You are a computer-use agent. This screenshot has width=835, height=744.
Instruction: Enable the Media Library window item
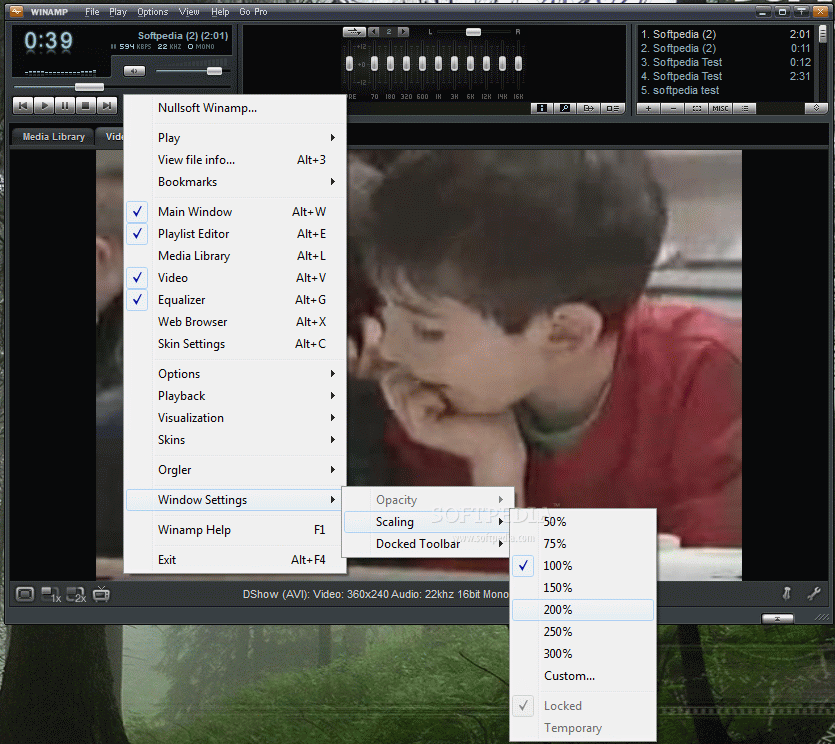pyautogui.click(x=235, y=256)
